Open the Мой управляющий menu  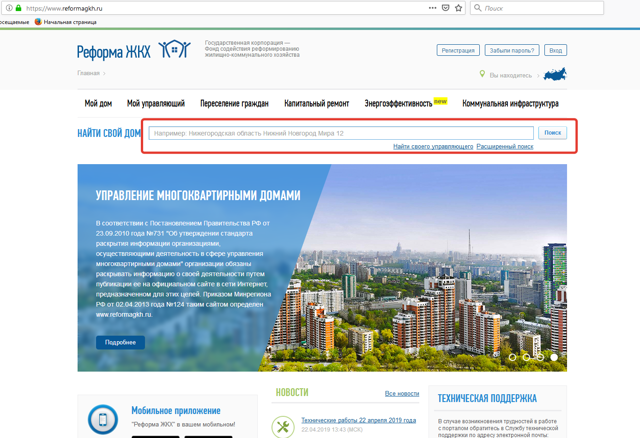(x=156, y=104)
